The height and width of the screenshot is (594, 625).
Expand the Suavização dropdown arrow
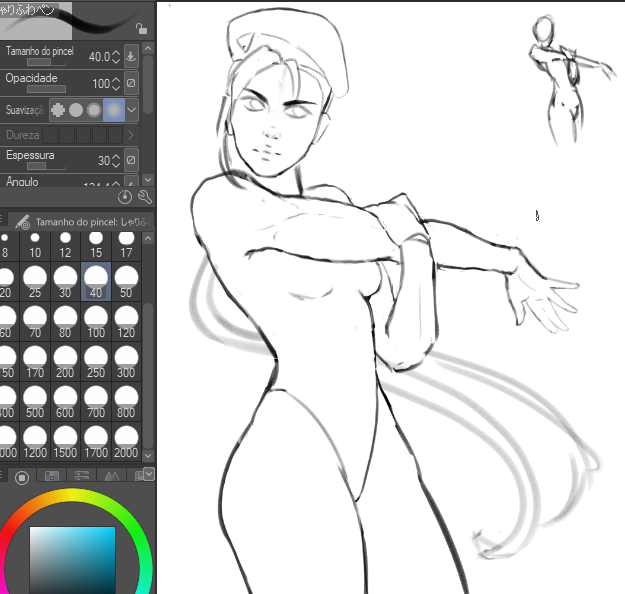point(132,110)
